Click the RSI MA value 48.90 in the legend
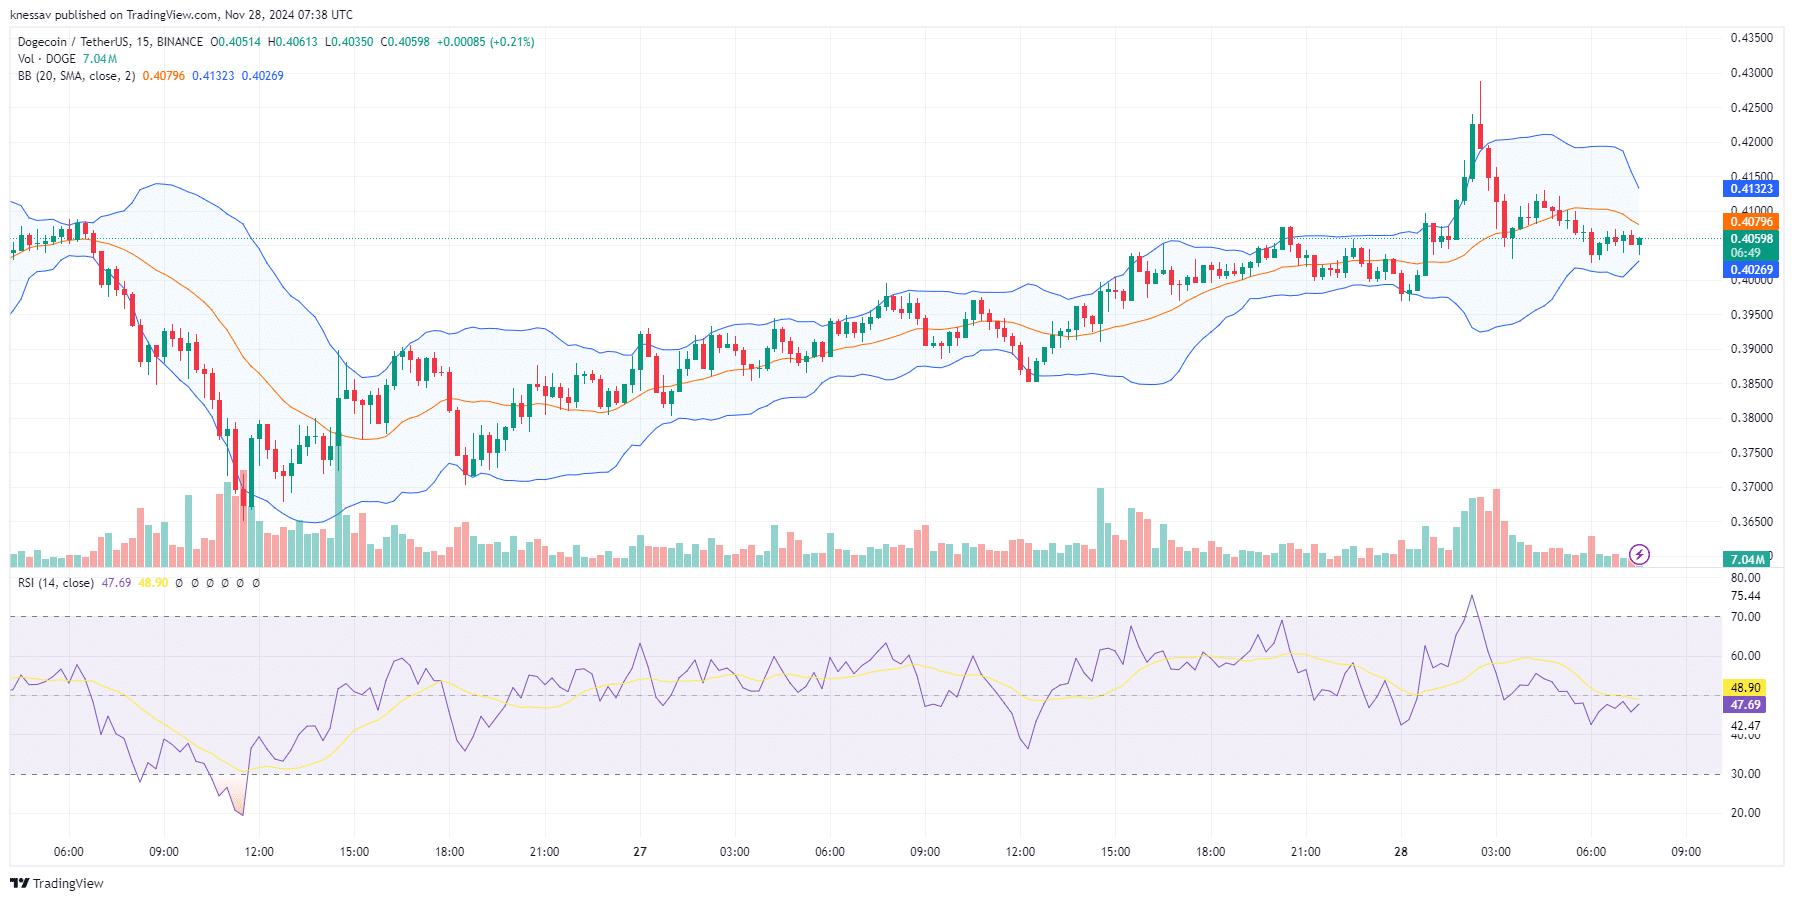Viewport: 1794px width, 901px height. [153, 583]
